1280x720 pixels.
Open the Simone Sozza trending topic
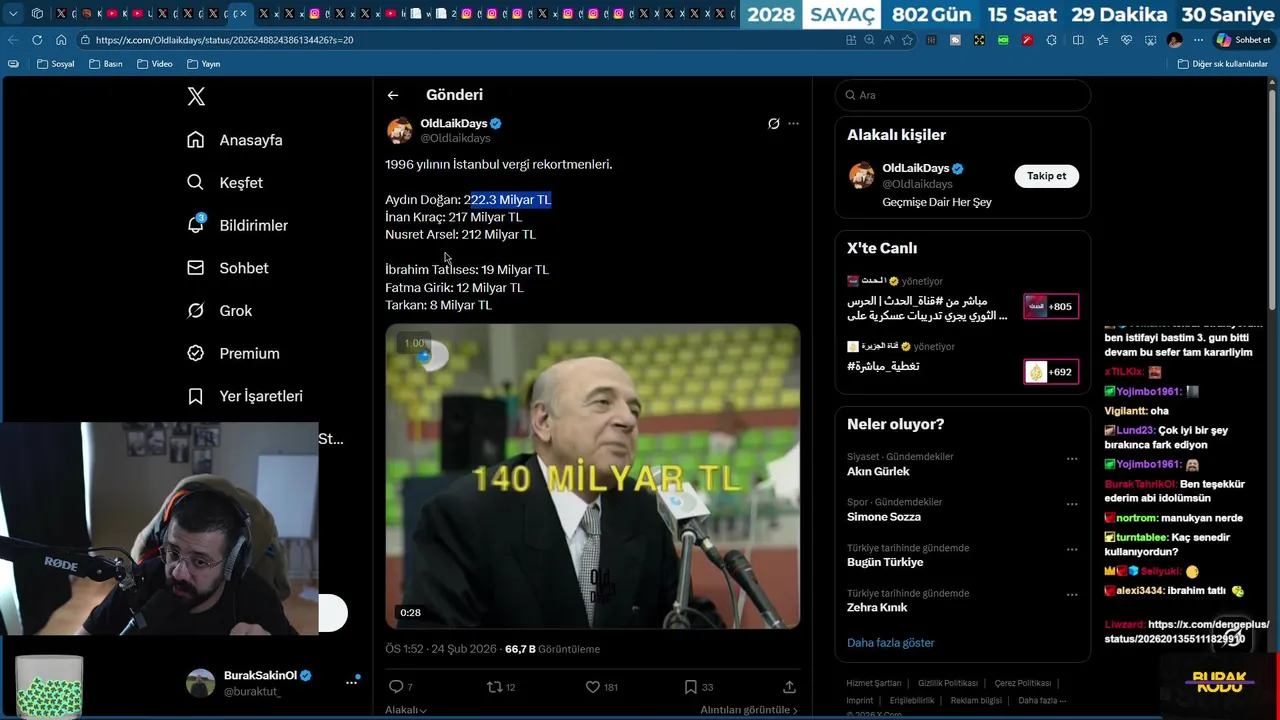[884, 517]
